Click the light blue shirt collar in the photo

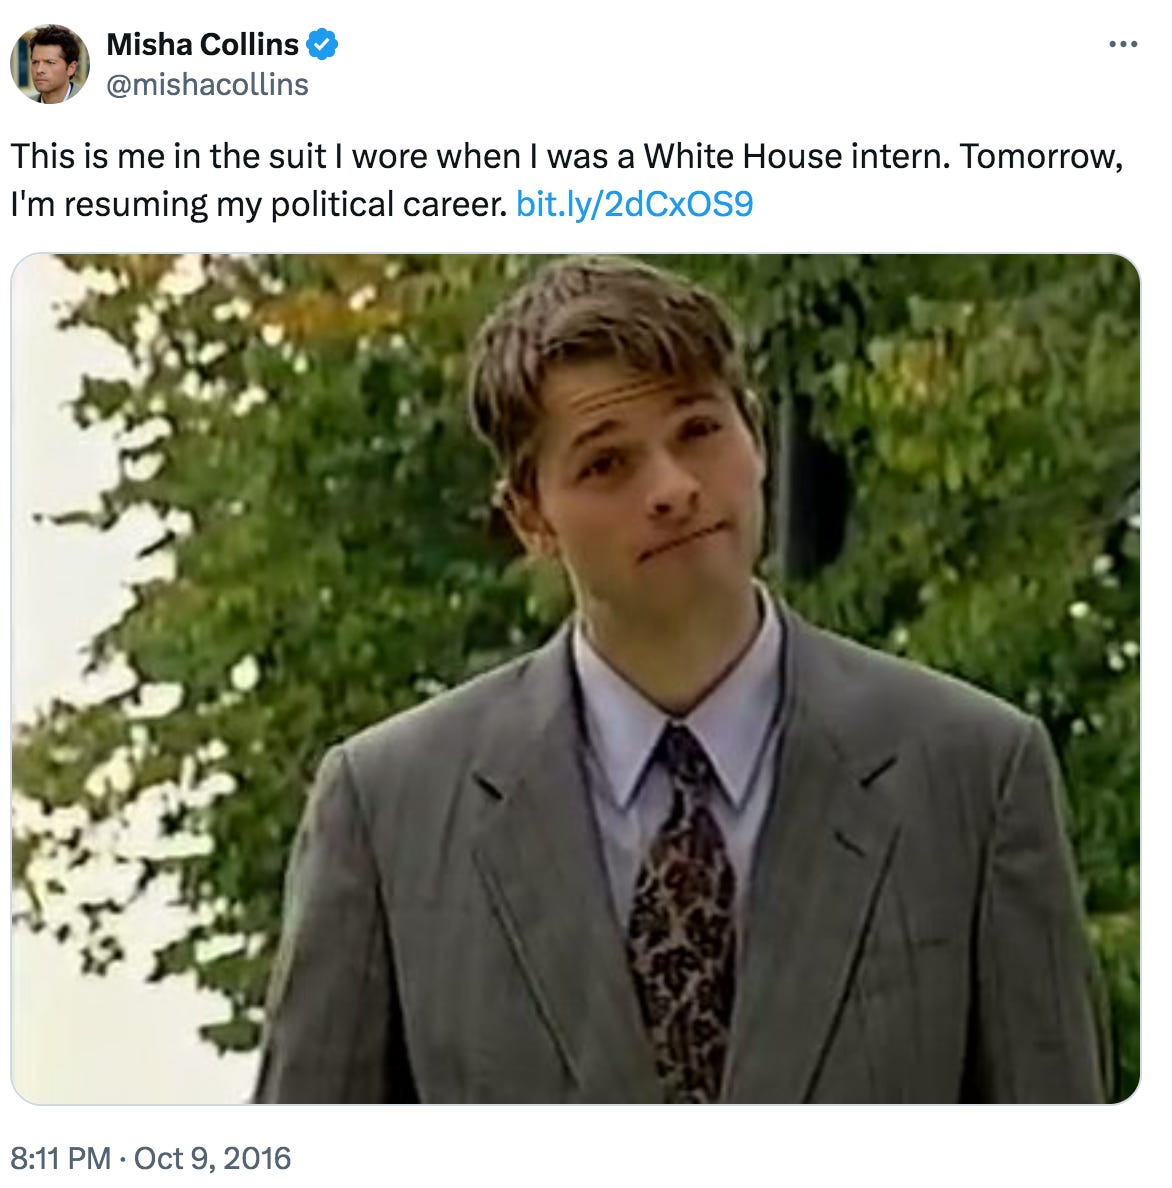click(x=674, y=727)
